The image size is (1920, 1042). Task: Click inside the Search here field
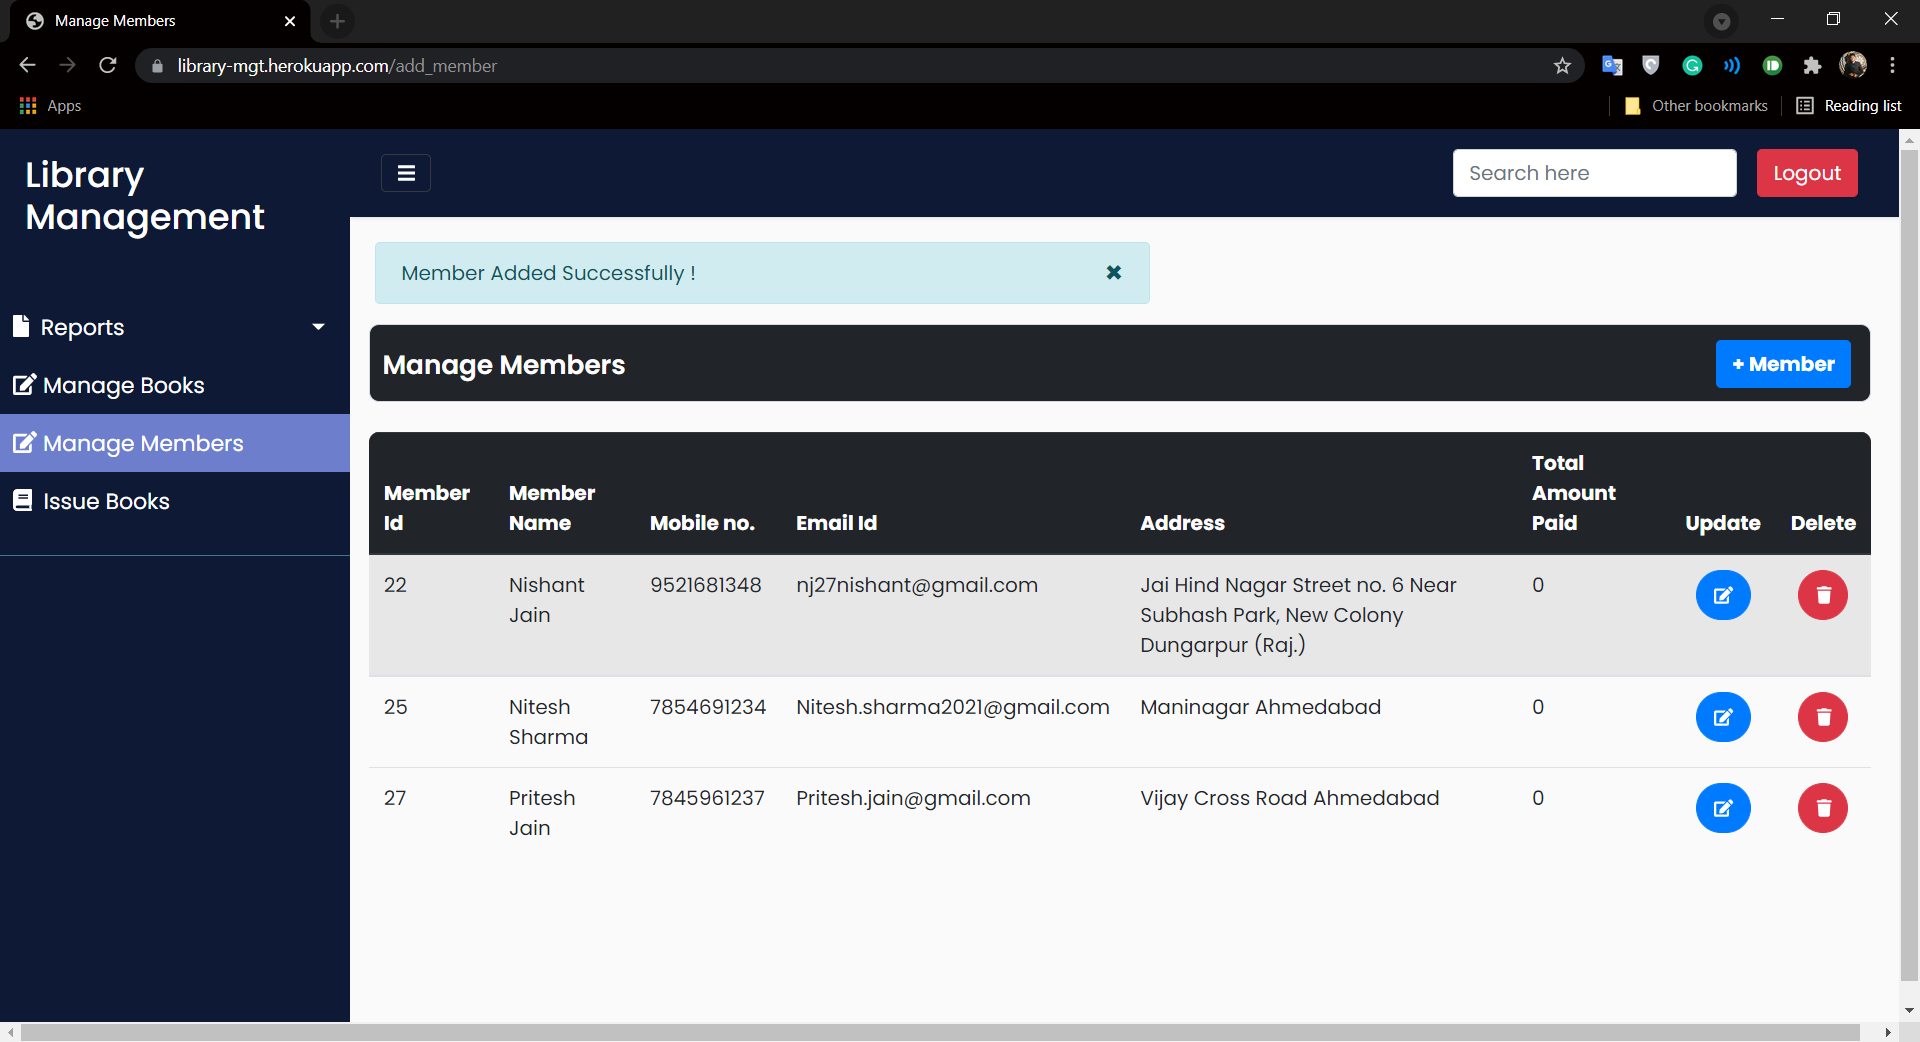click(1595, 172)
